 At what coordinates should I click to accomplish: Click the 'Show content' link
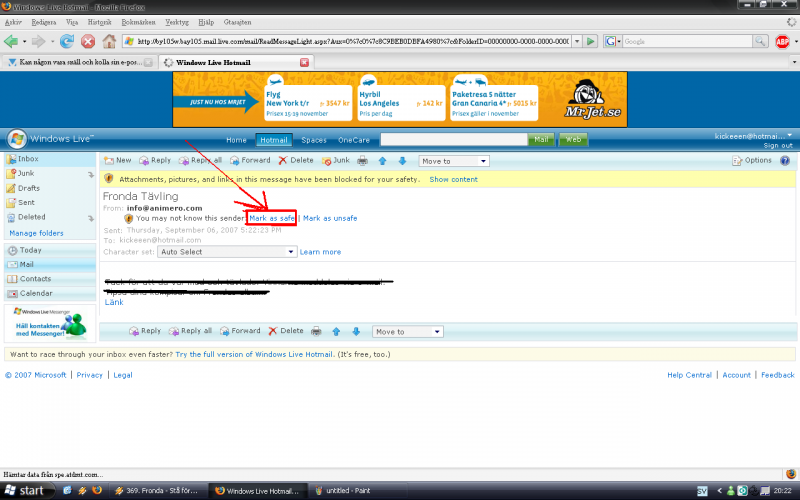pos(453,179)
